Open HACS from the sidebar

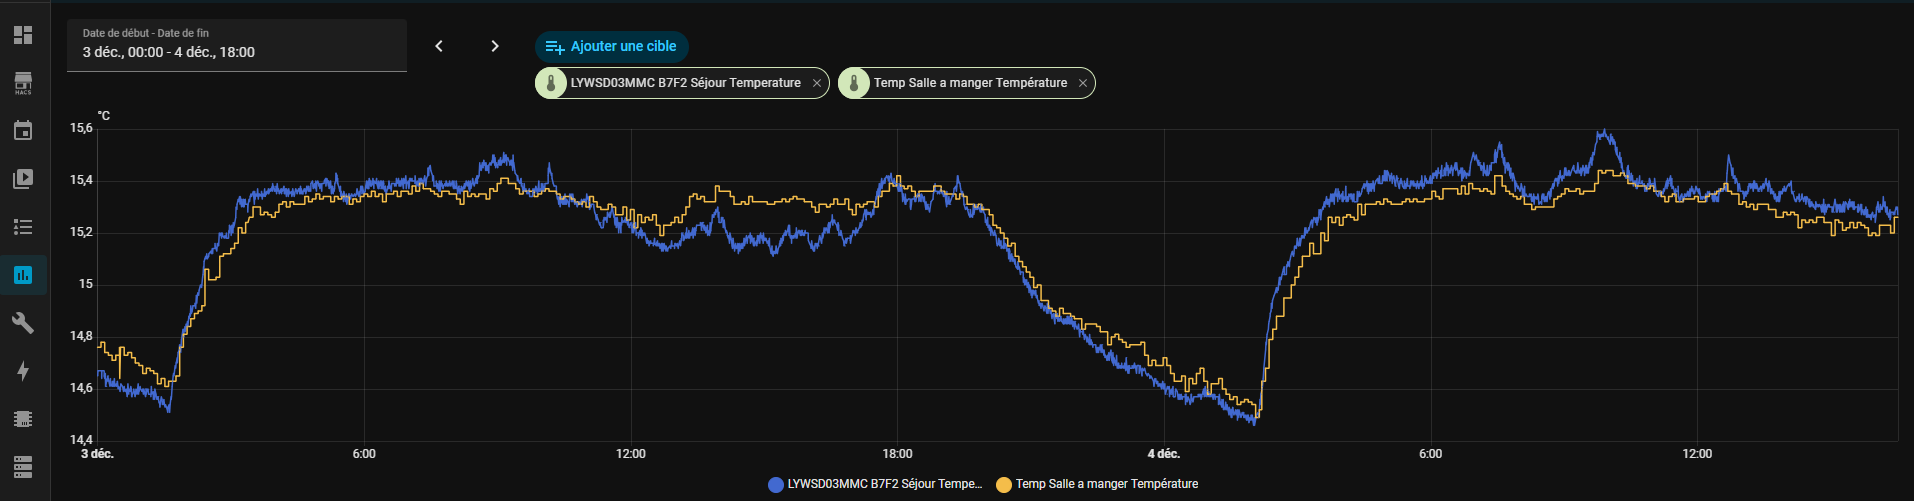23,83
